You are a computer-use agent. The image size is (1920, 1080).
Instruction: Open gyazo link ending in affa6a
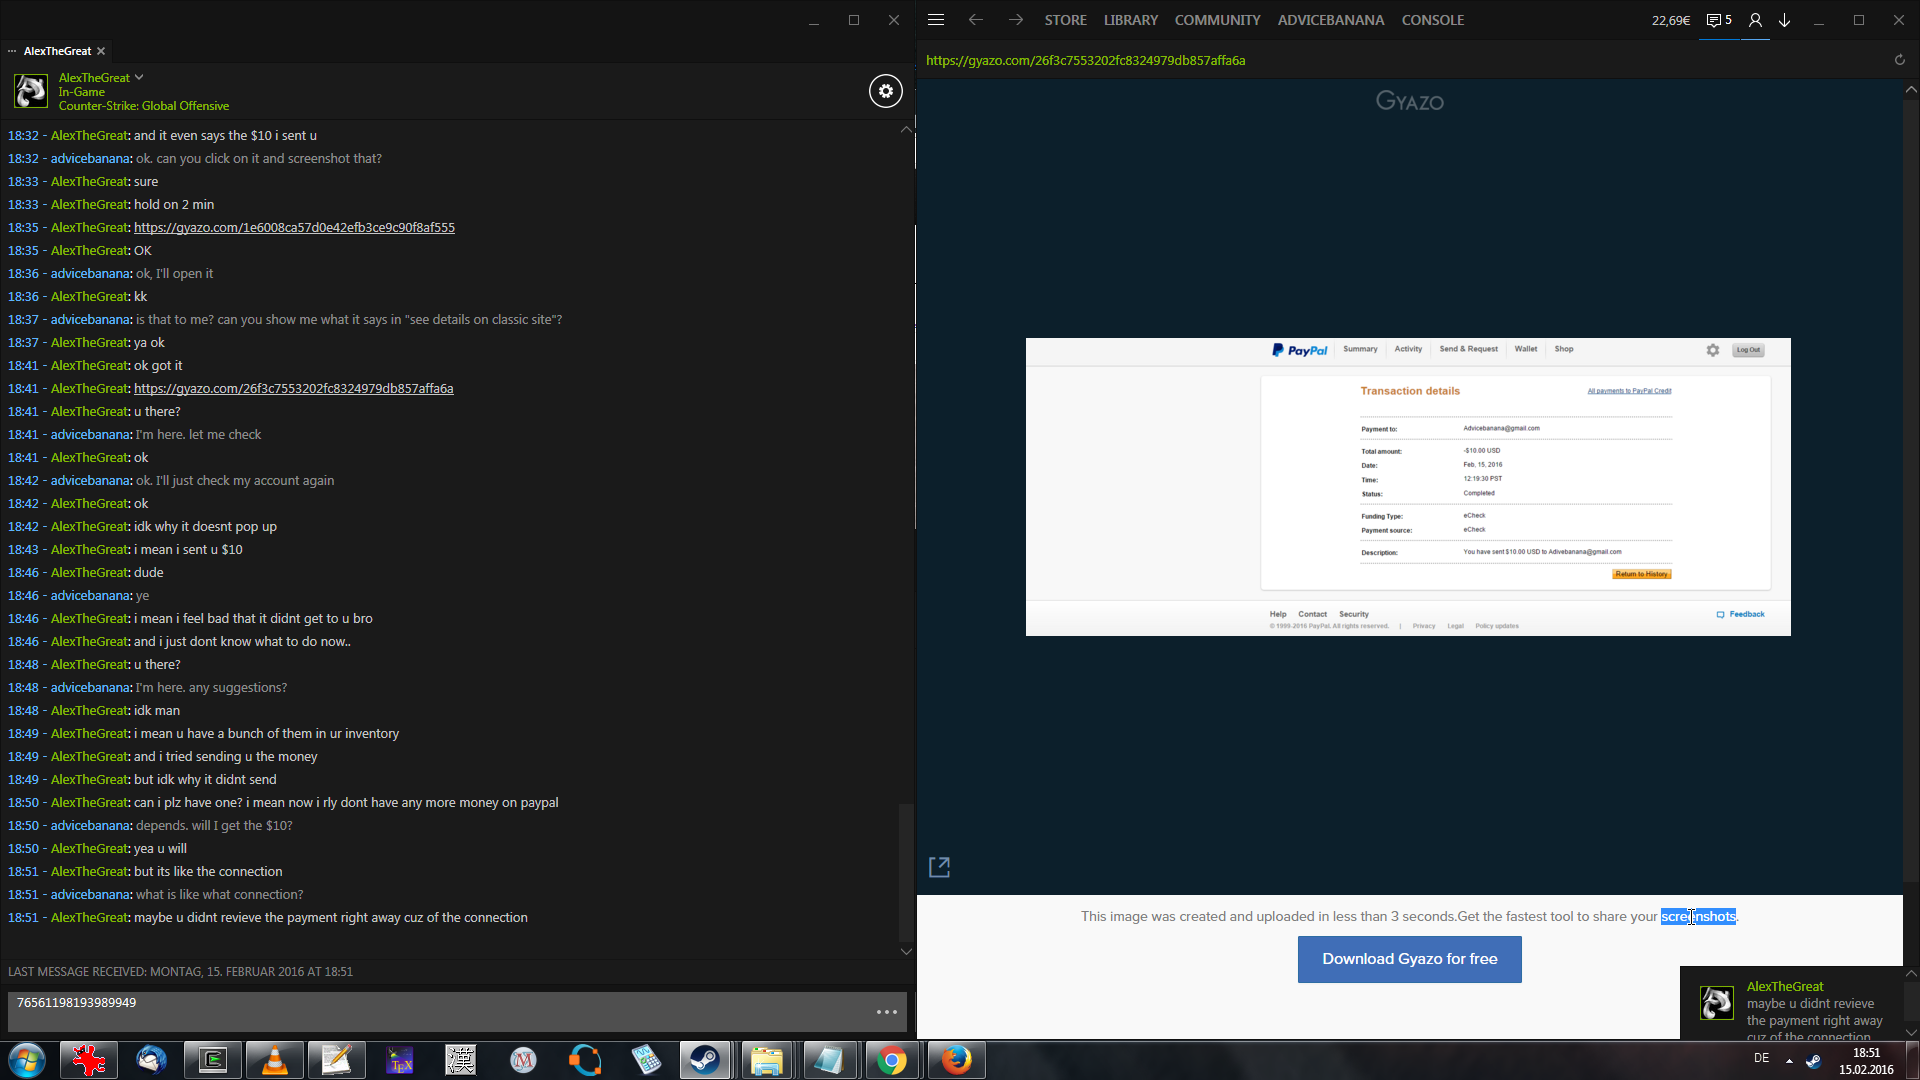tap(293, 388)
